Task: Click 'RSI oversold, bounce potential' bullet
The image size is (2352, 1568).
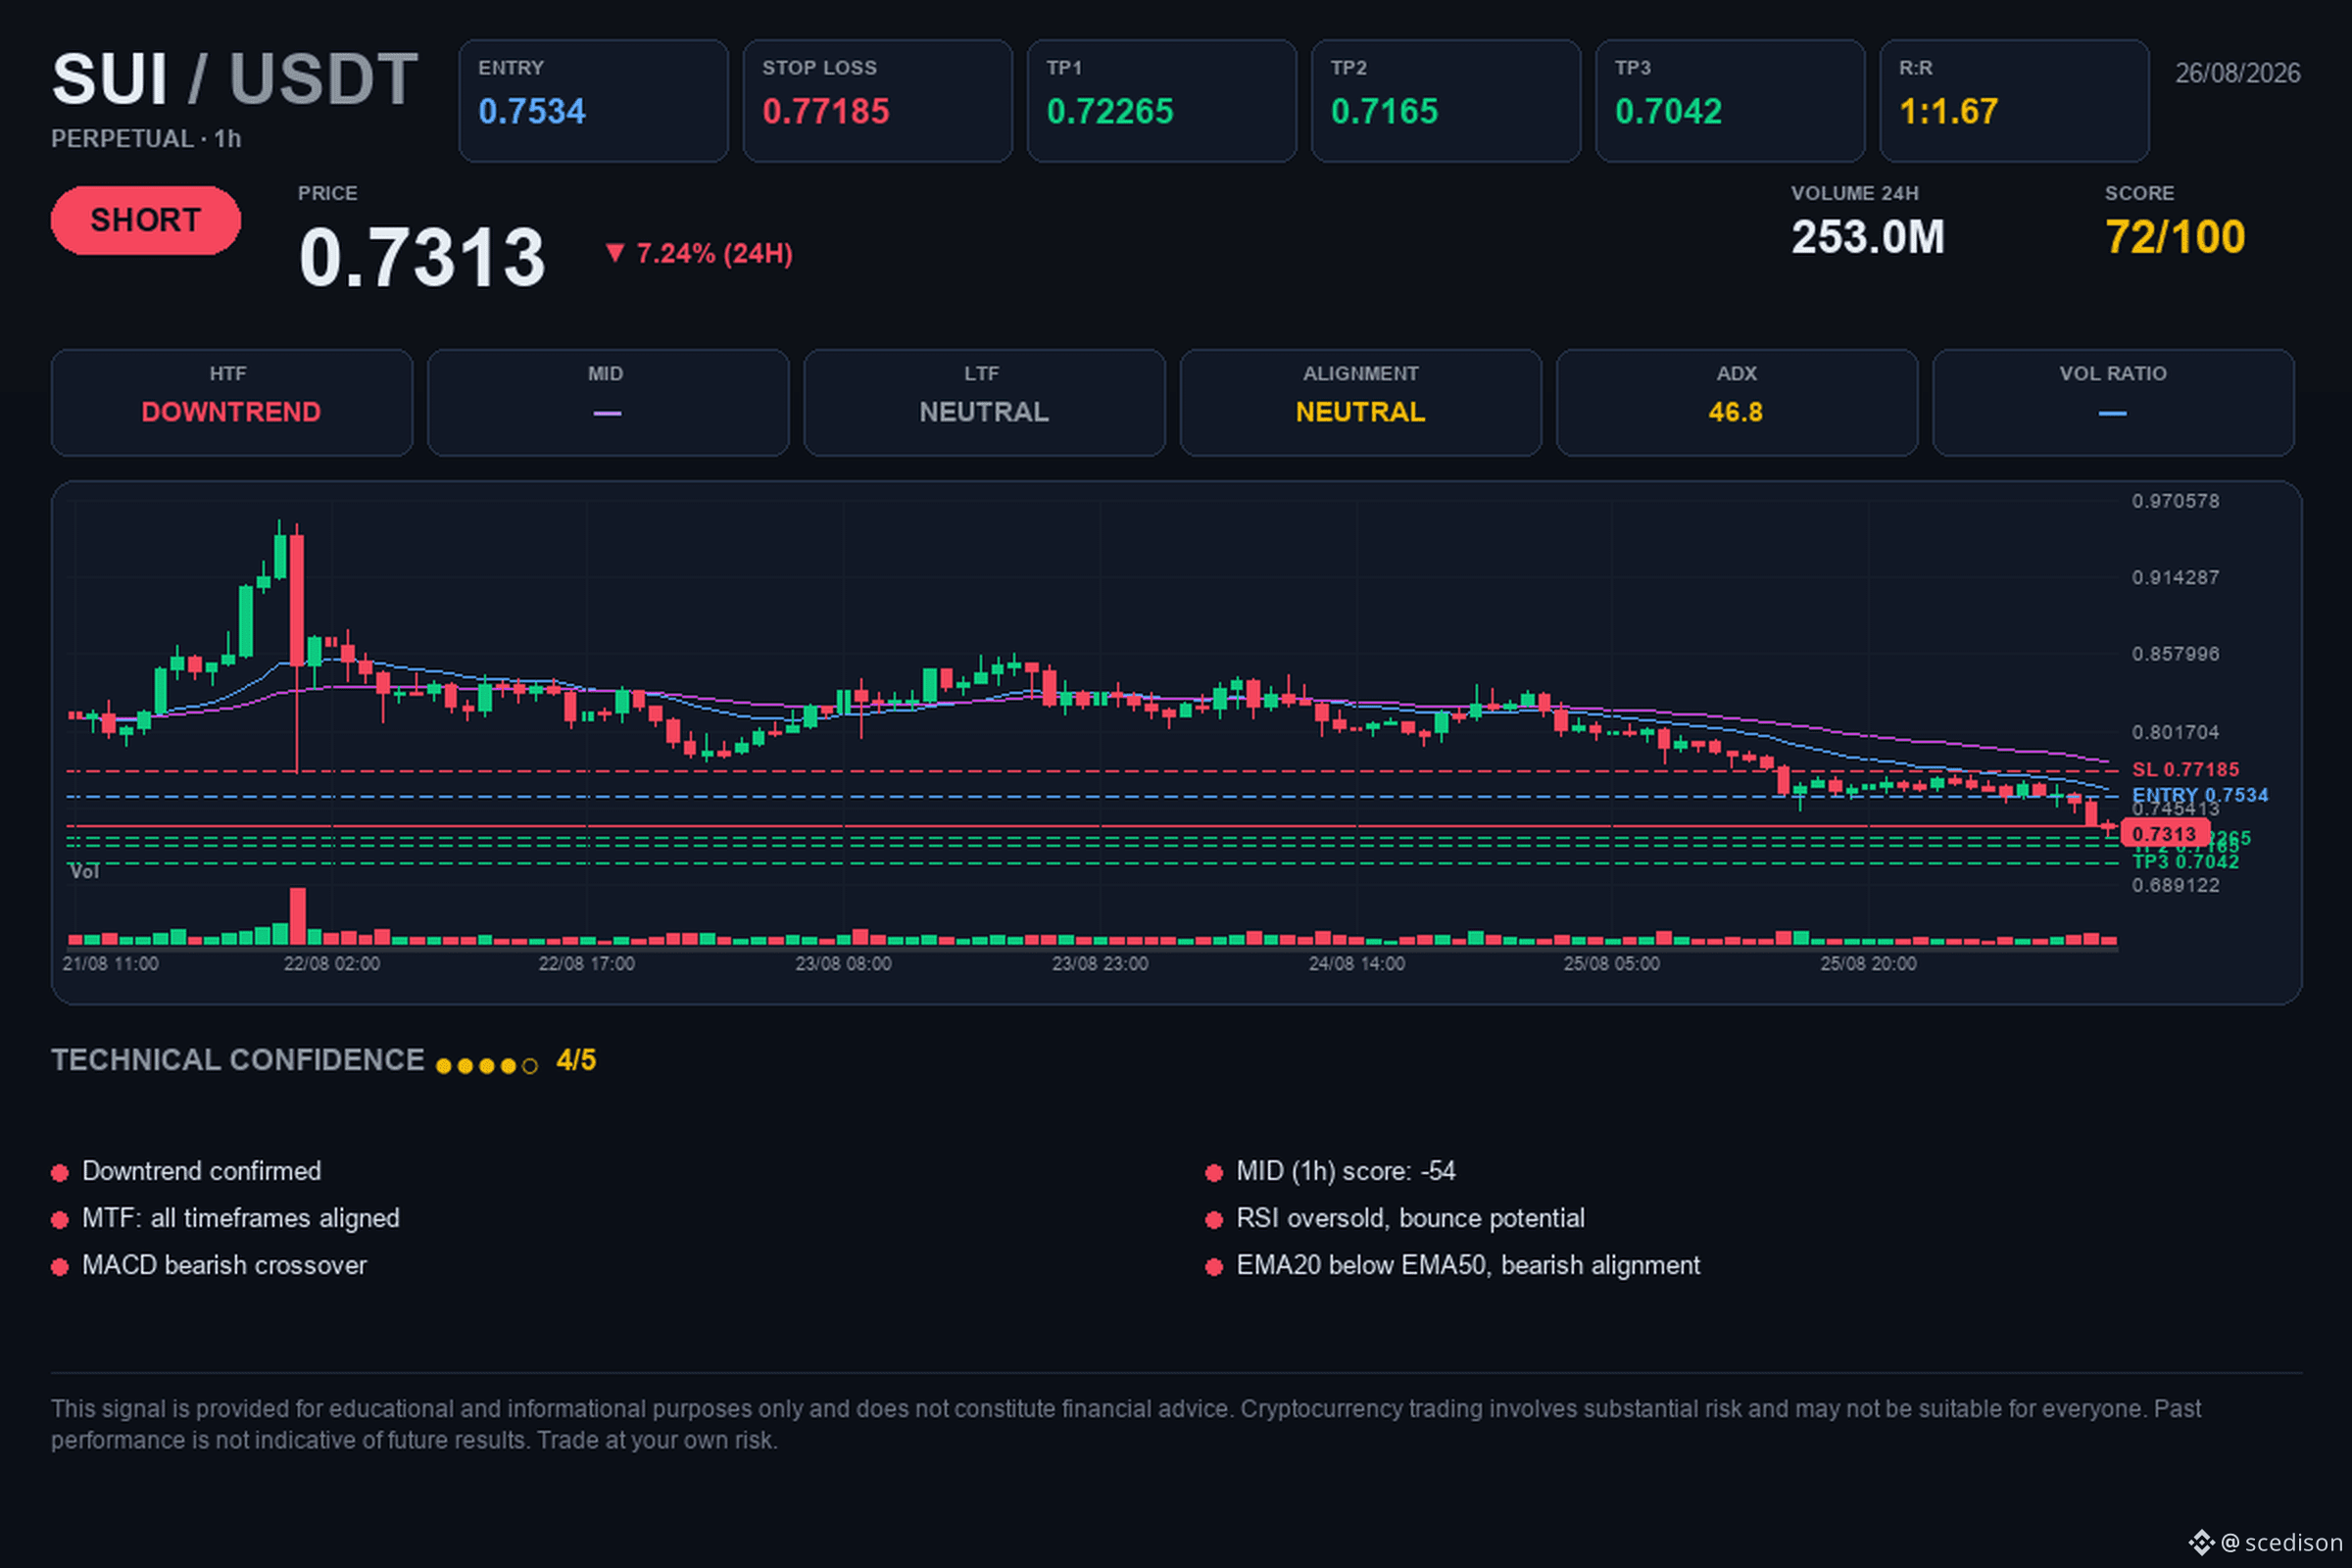Action: (1395, 1218)
